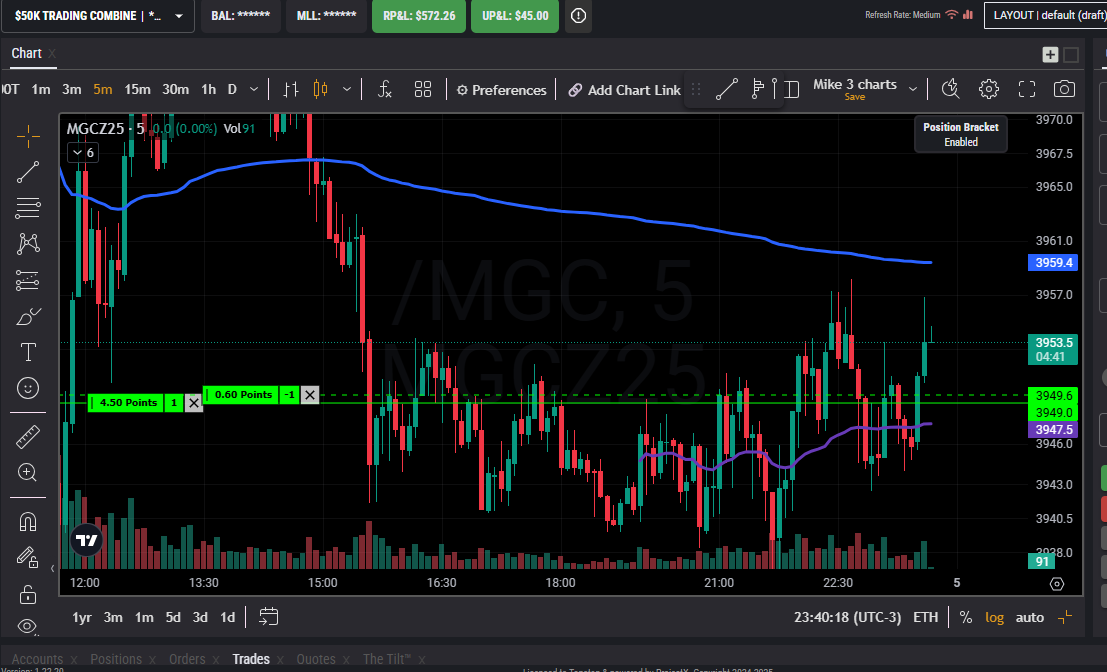This screenshot has width=1107, height=672.
Task: Click Add Chart Link
Action: pos(625,90)
